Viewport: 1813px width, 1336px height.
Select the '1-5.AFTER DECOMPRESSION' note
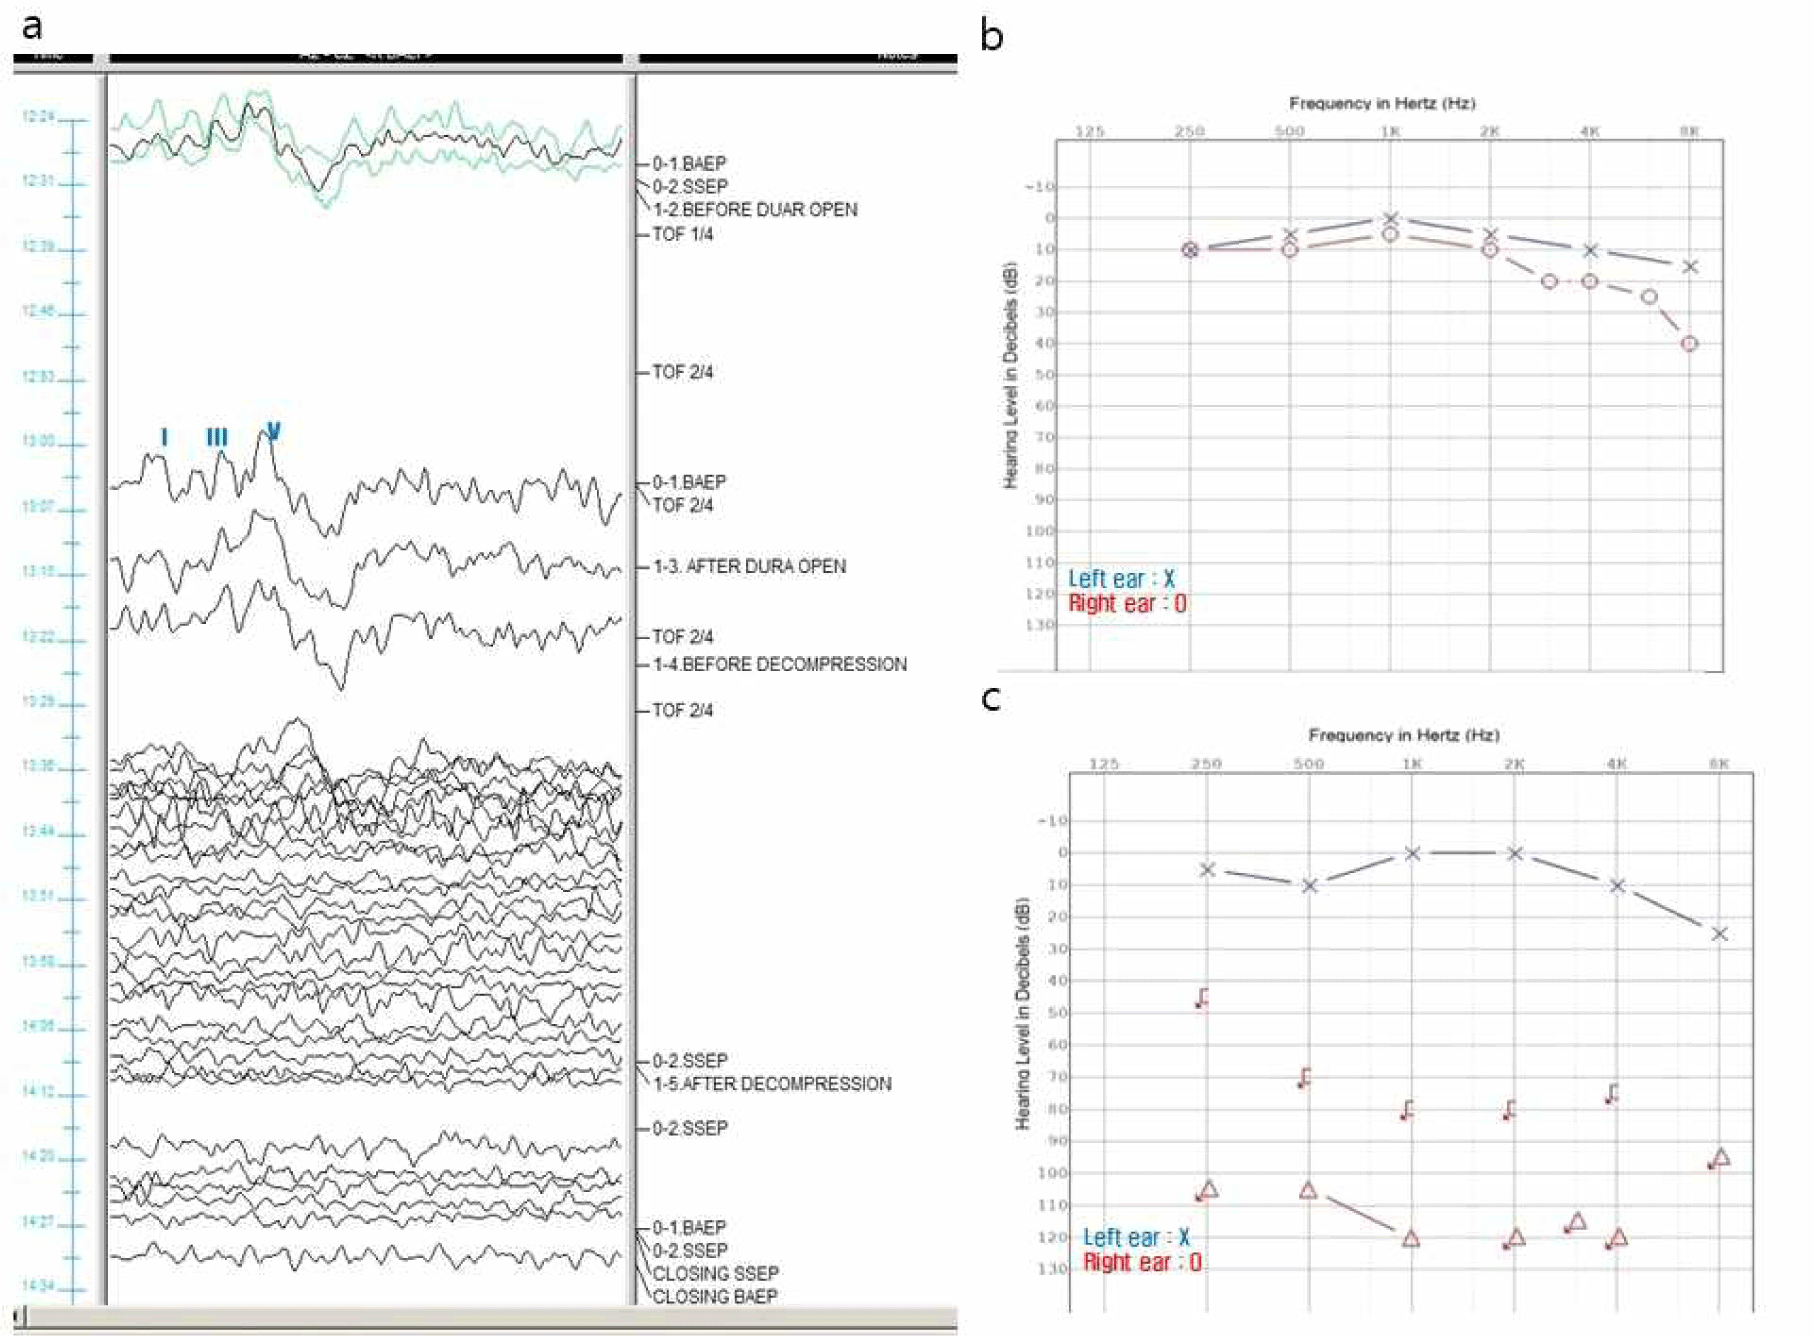(772, 1084)
